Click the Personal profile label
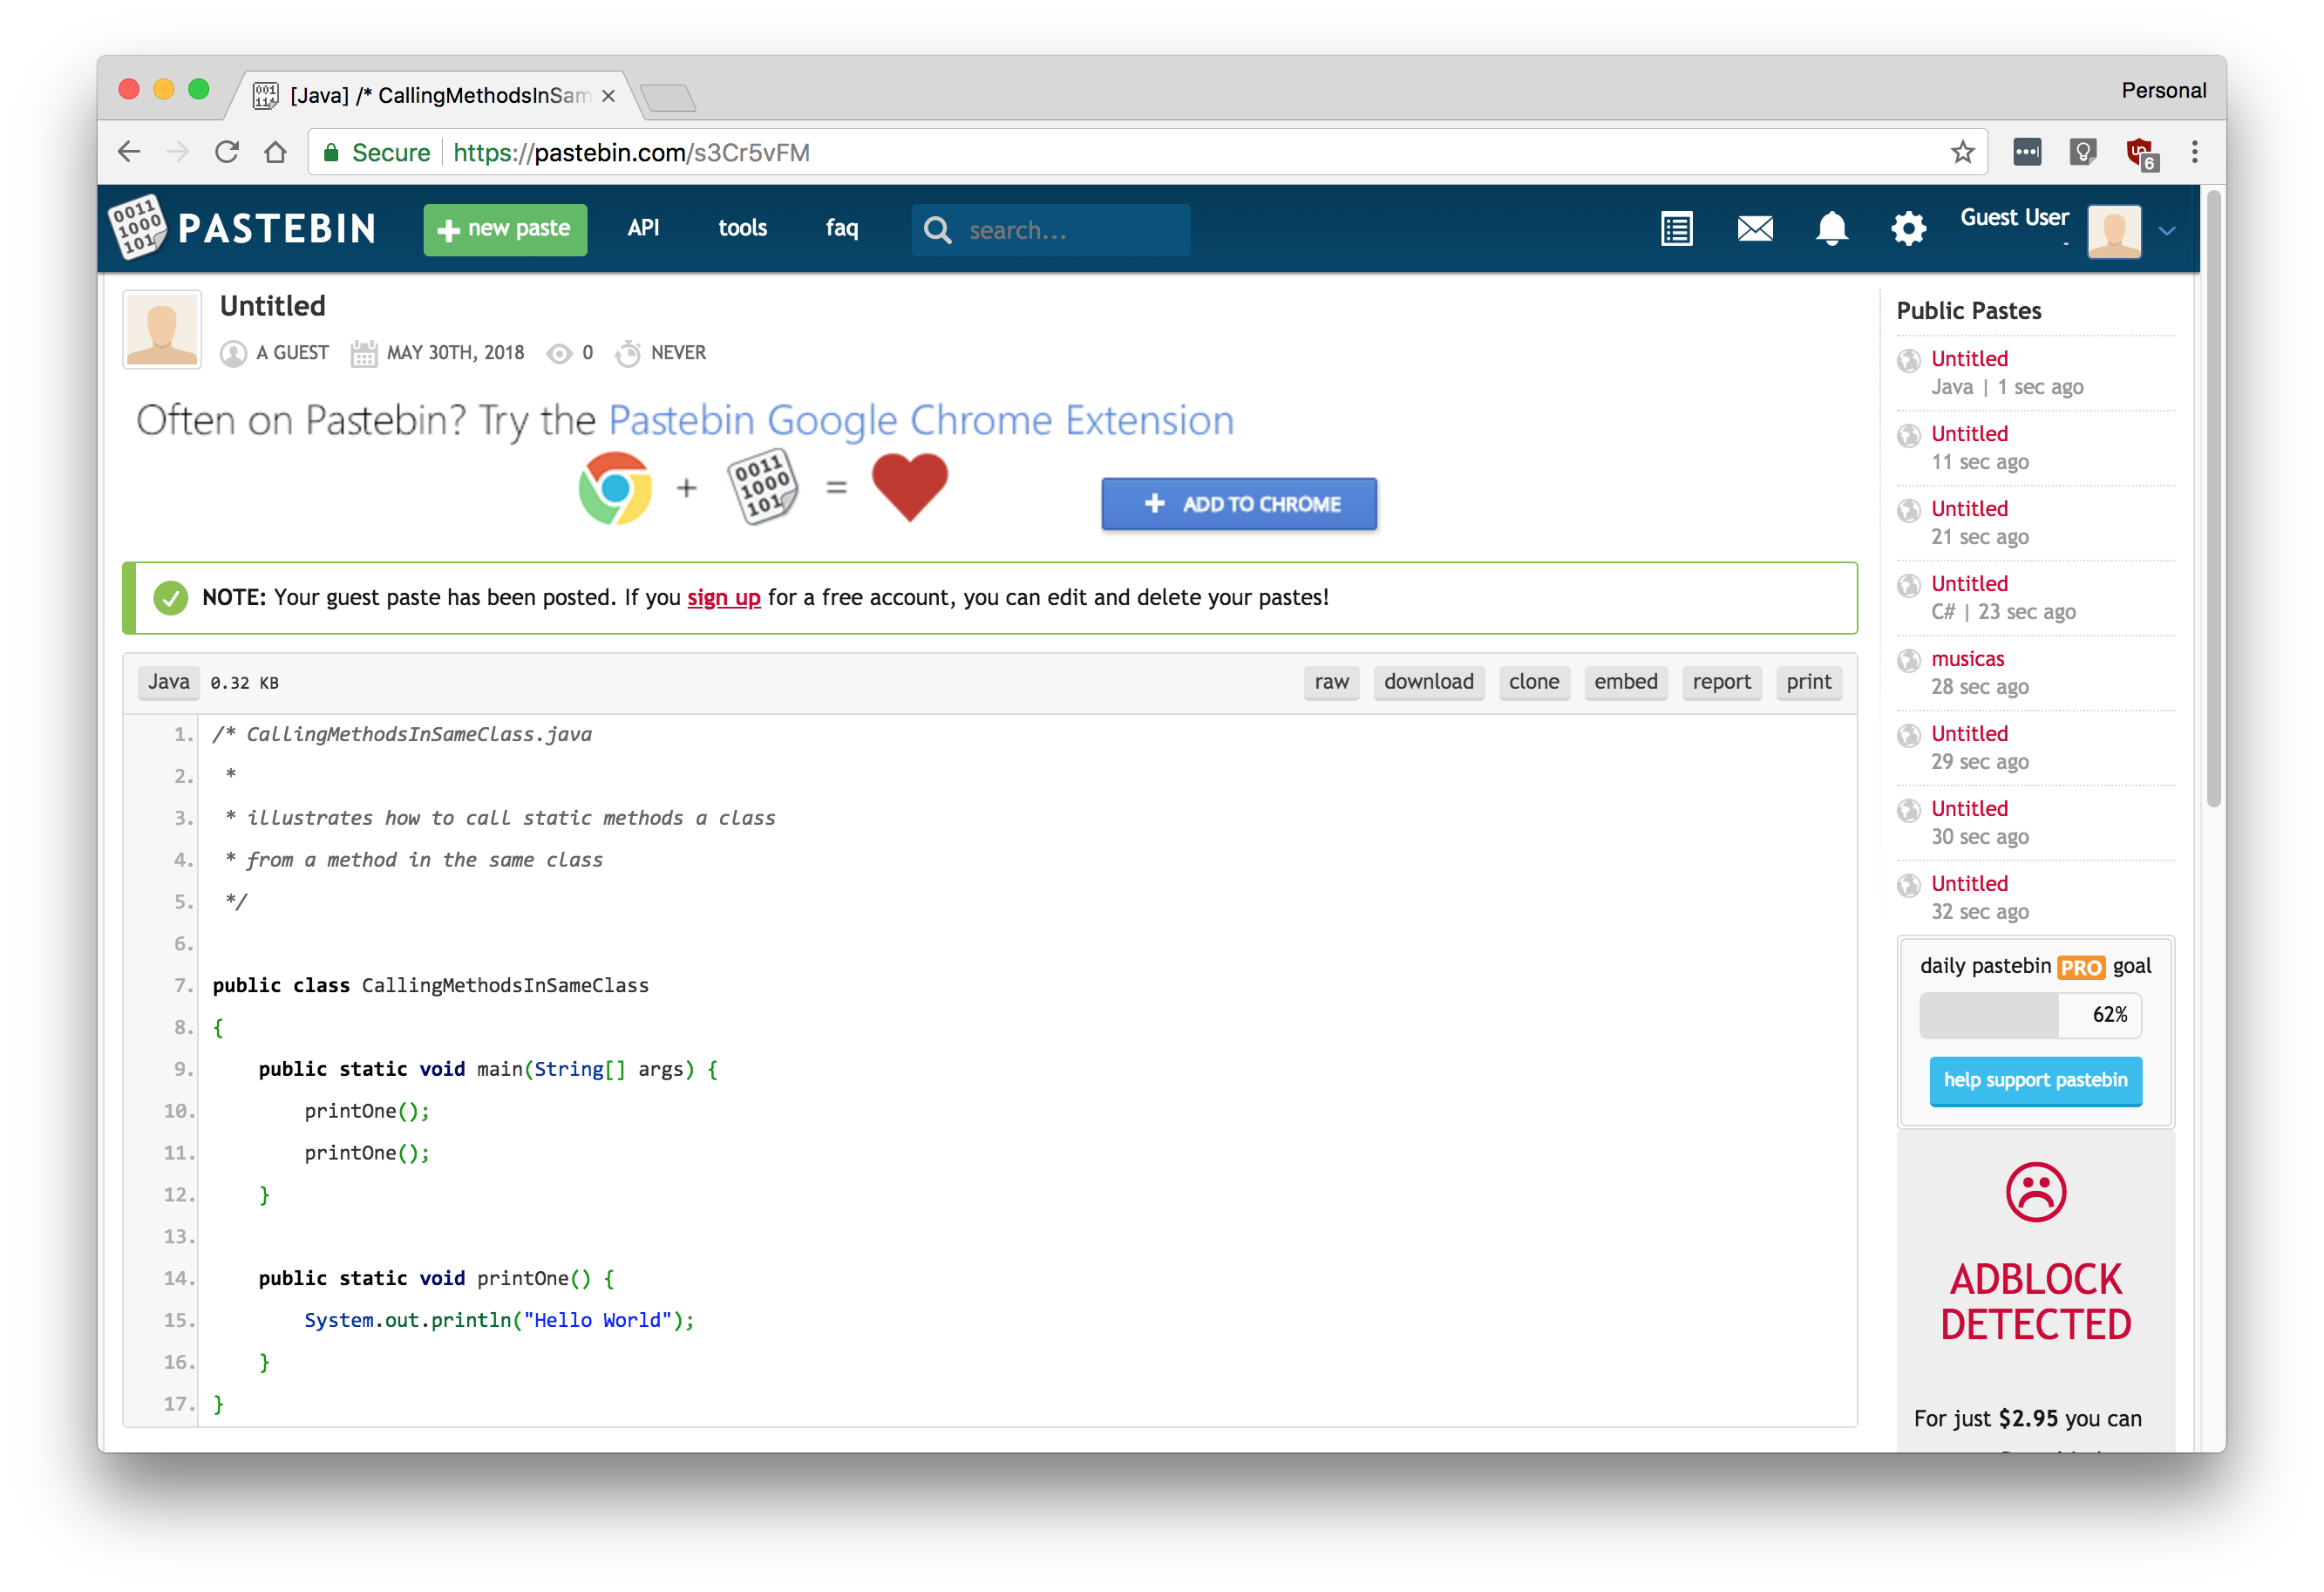The height and width of the screenshot is (1592, 2324). click(2163, 90)
